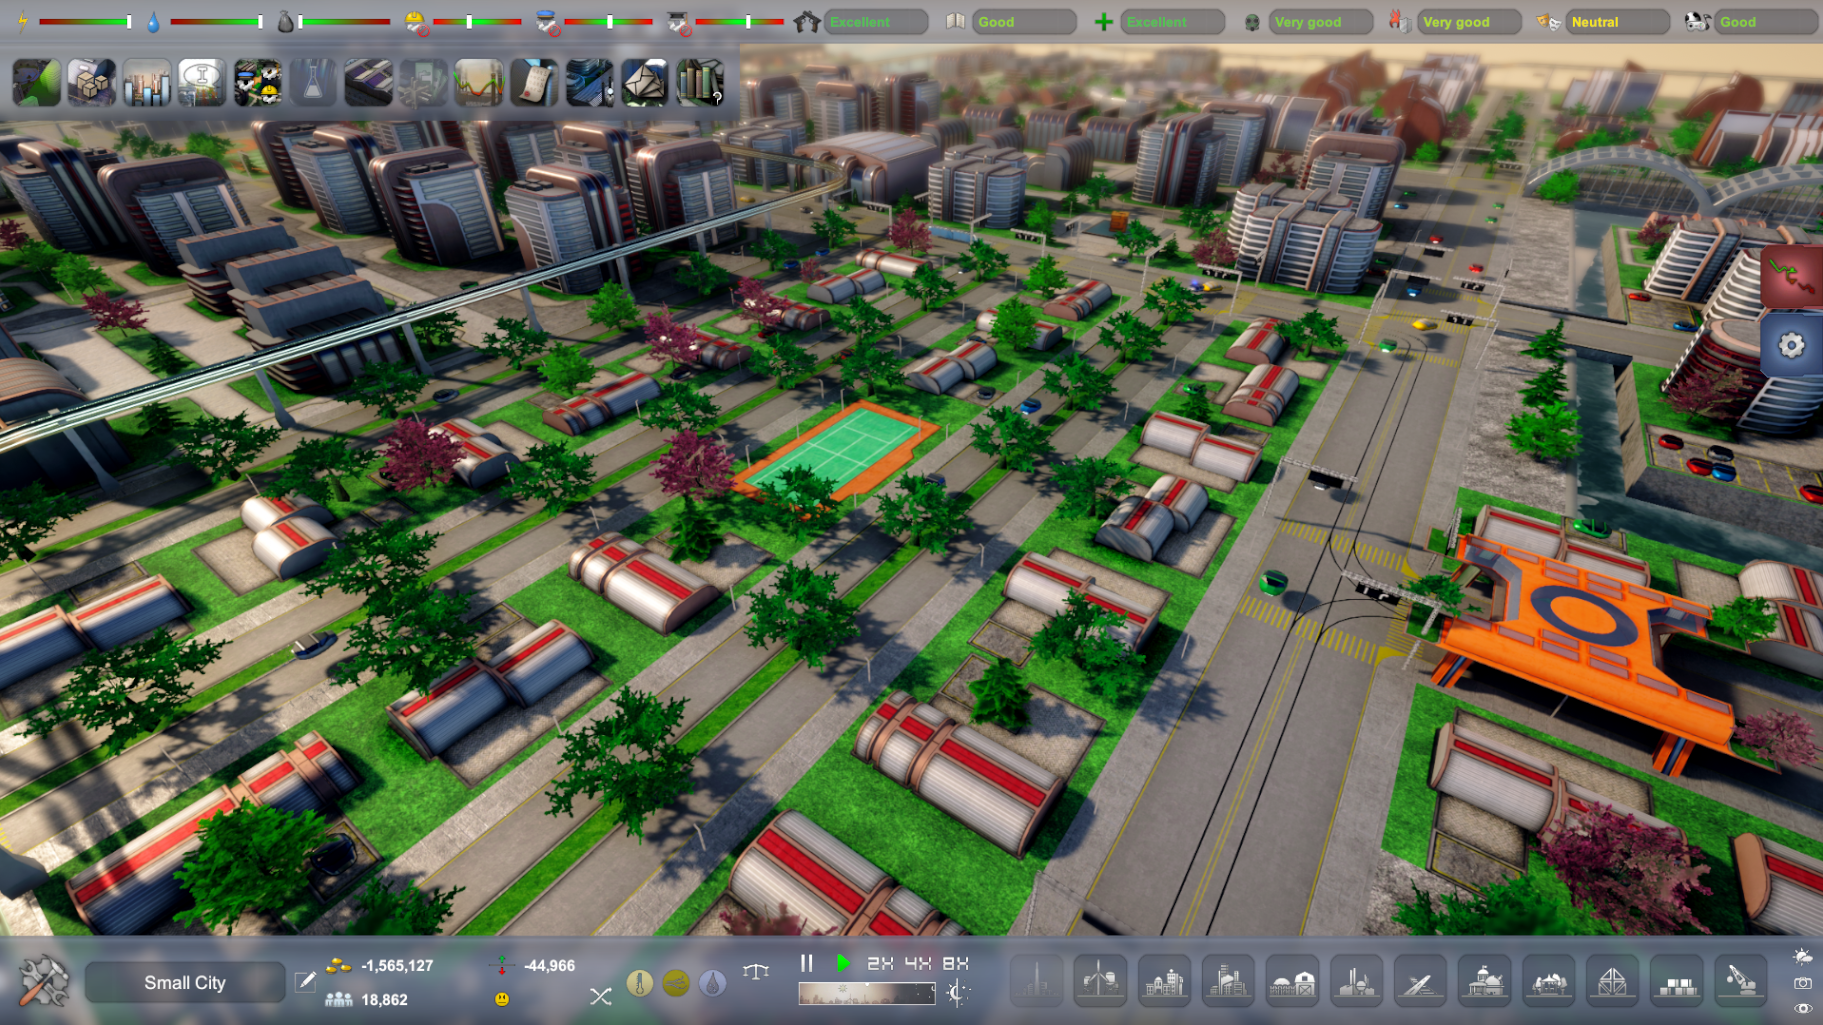Open settings with the gear button
The image size is (1823, 1025).
(1791, 346)
